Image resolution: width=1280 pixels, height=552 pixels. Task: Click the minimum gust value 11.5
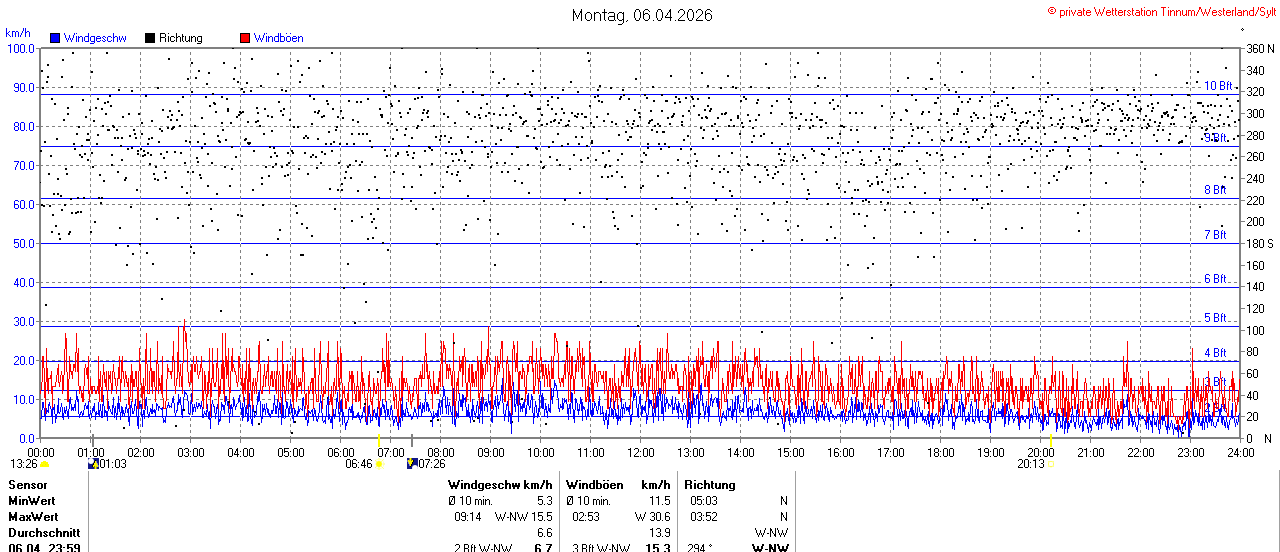pos(659,501)
